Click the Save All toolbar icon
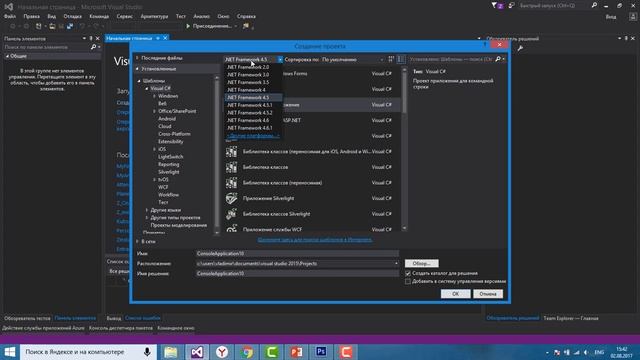The image size is (640, 360). point(70,26)
